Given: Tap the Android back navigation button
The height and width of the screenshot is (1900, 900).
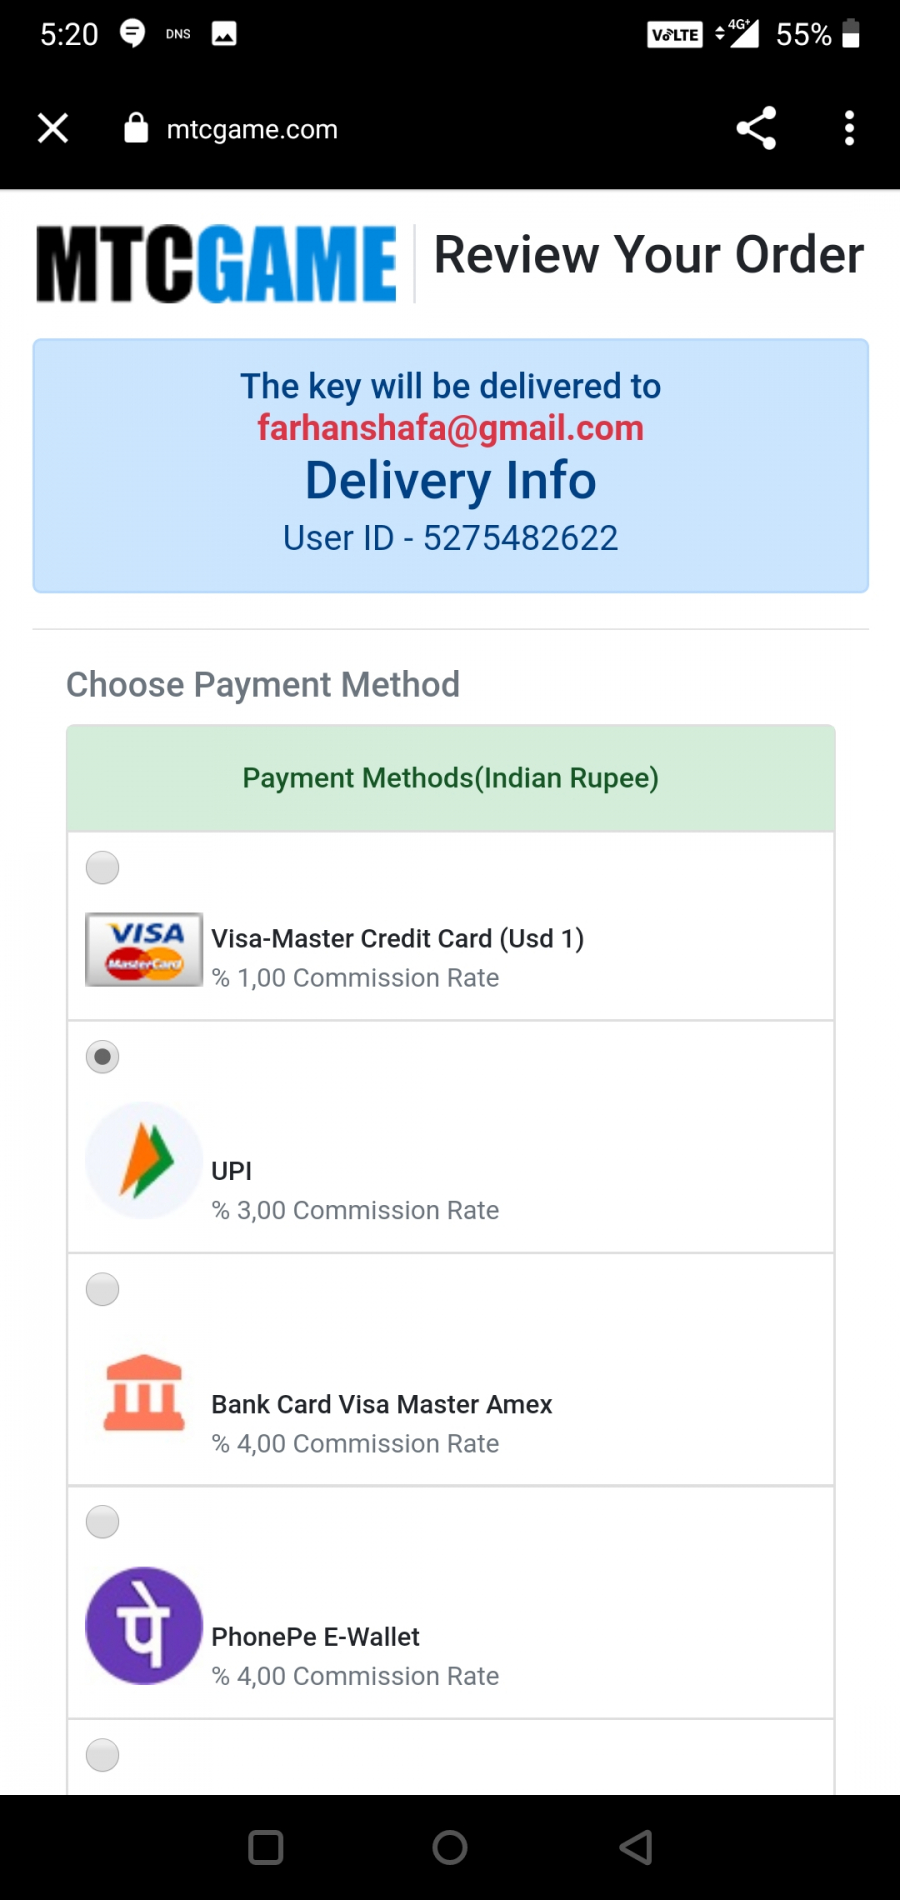Looking at the screenshot, I should pos(636,1847).
